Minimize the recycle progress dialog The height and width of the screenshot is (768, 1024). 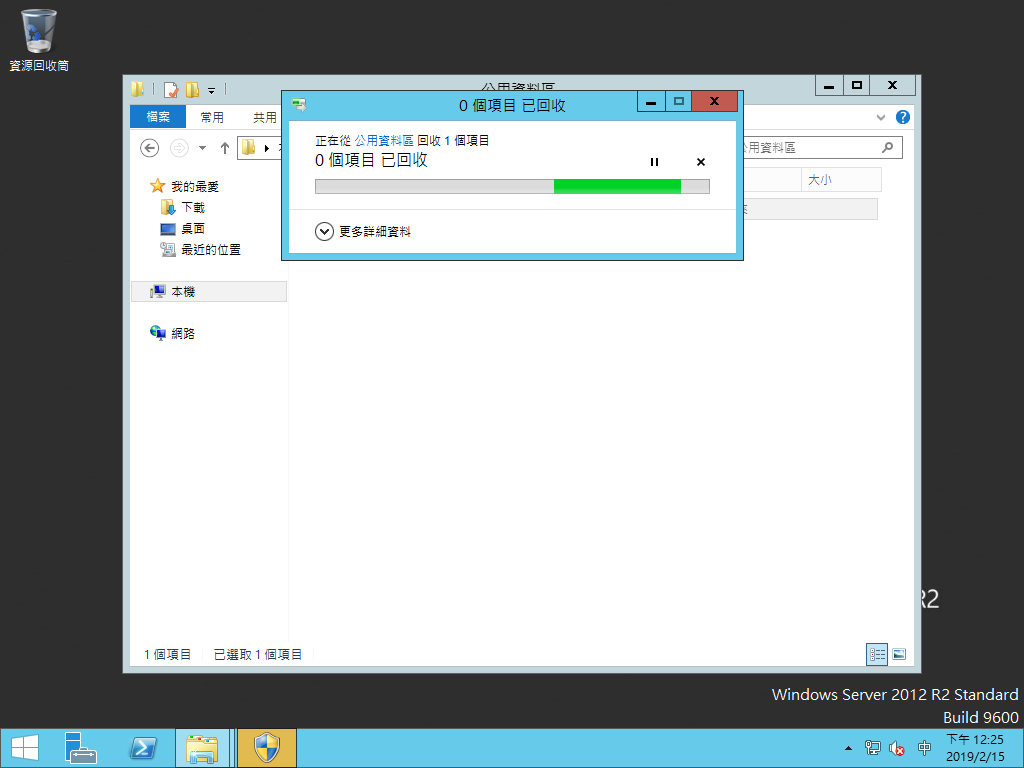pos(651,102)
